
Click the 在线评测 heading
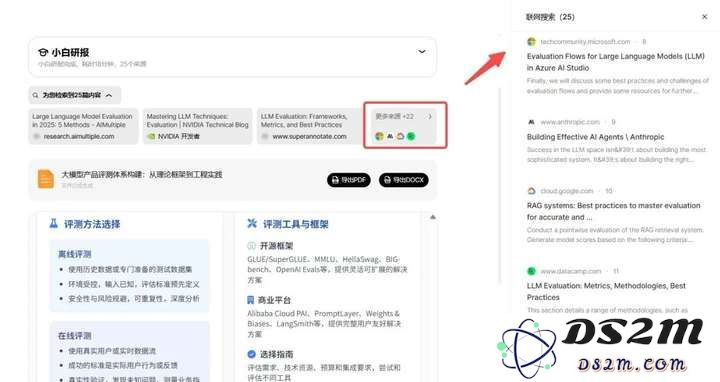pos(74,336)
